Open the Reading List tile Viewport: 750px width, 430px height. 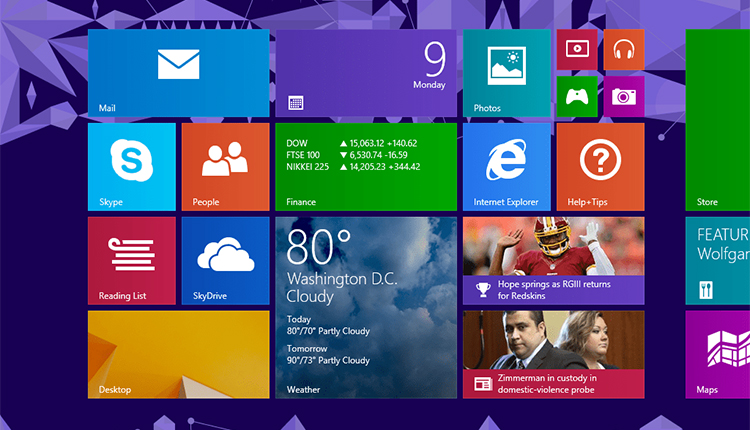131,260
